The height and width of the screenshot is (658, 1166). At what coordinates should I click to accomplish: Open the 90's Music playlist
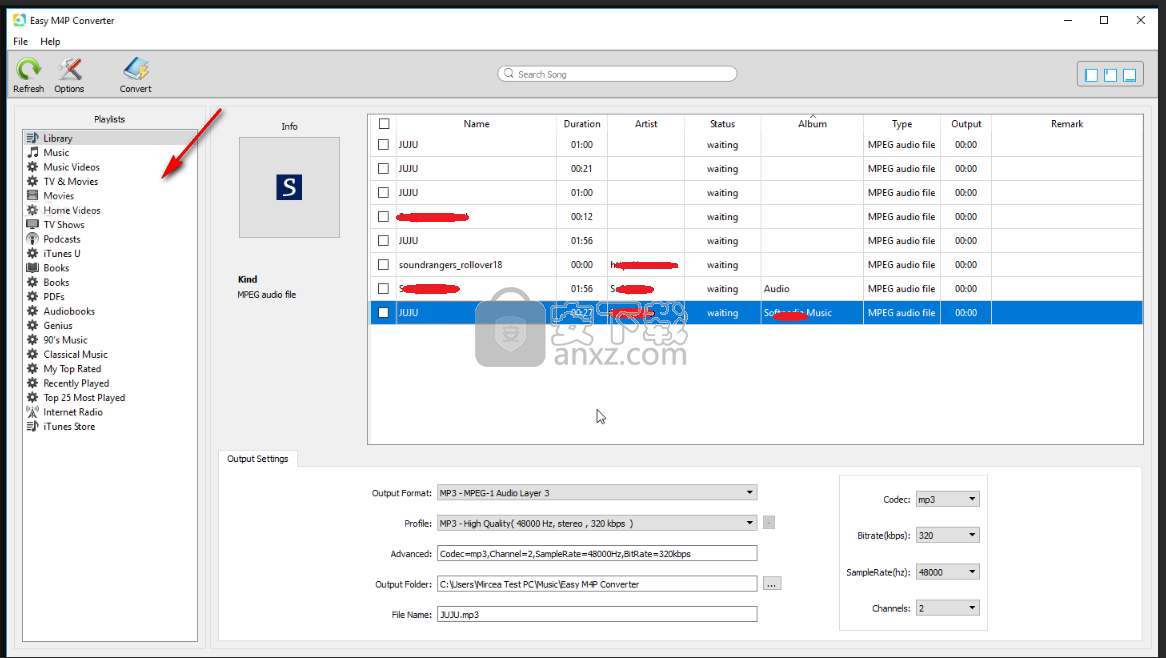point(65,340)
